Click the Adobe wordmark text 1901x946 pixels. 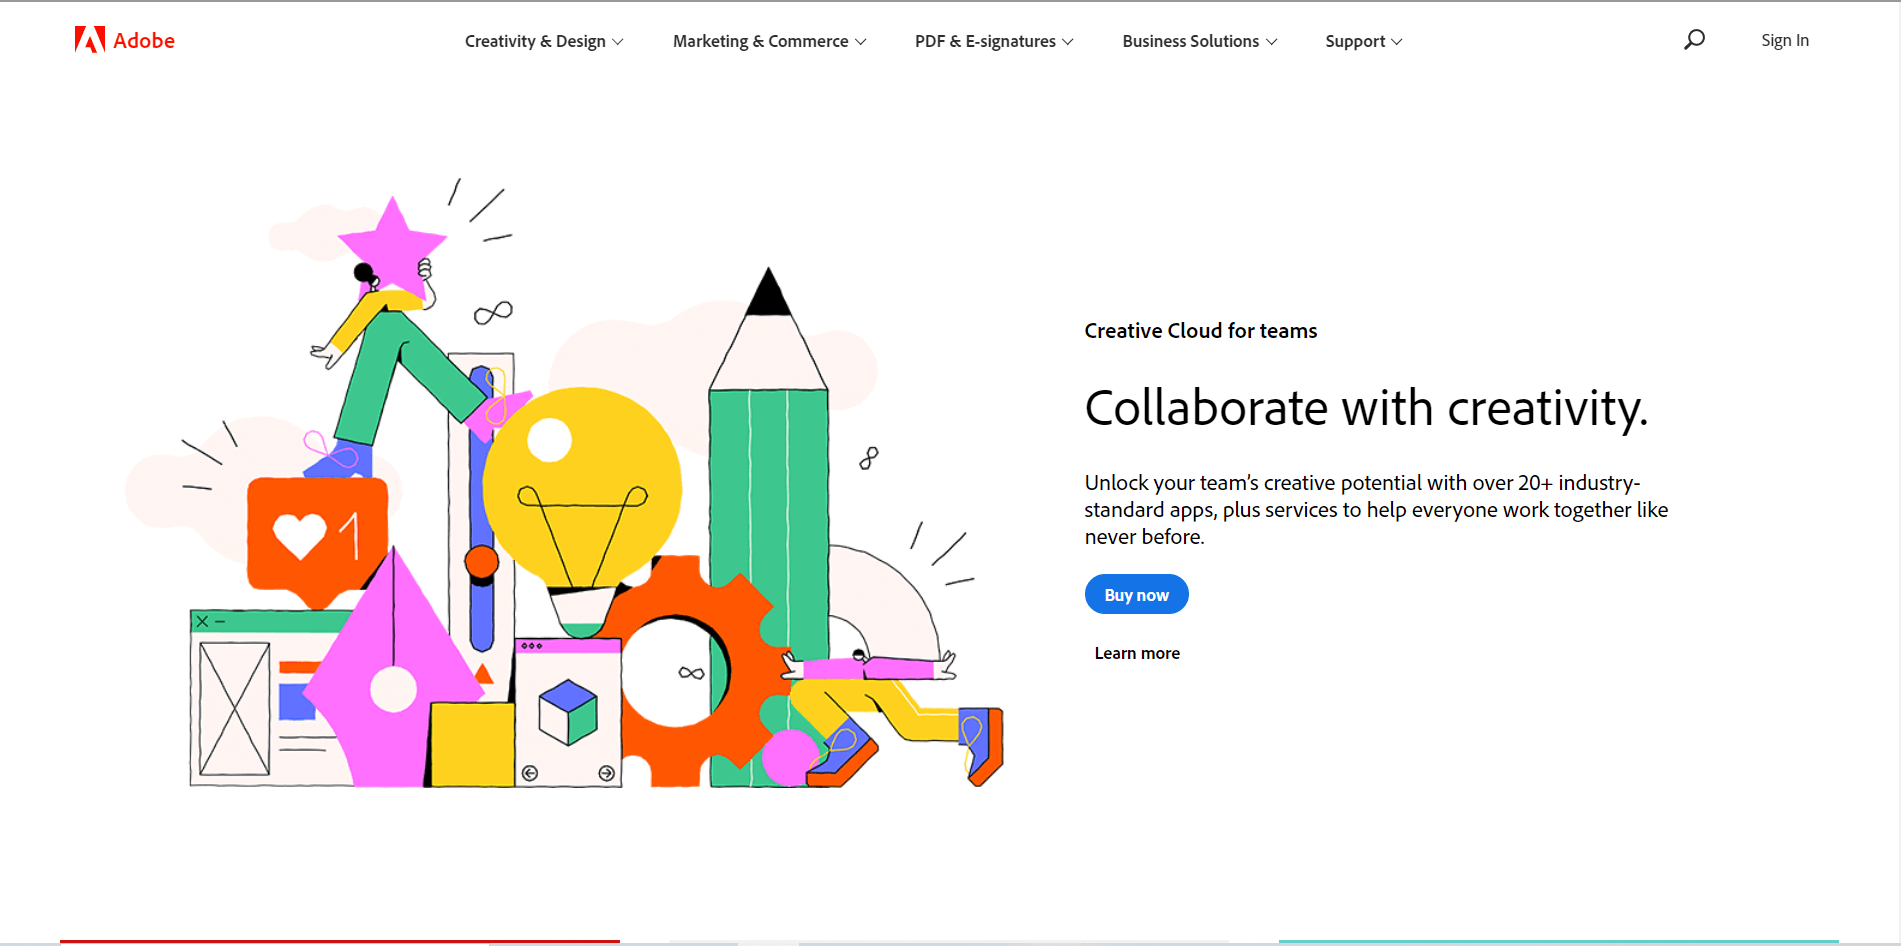(x=144, y=41)
